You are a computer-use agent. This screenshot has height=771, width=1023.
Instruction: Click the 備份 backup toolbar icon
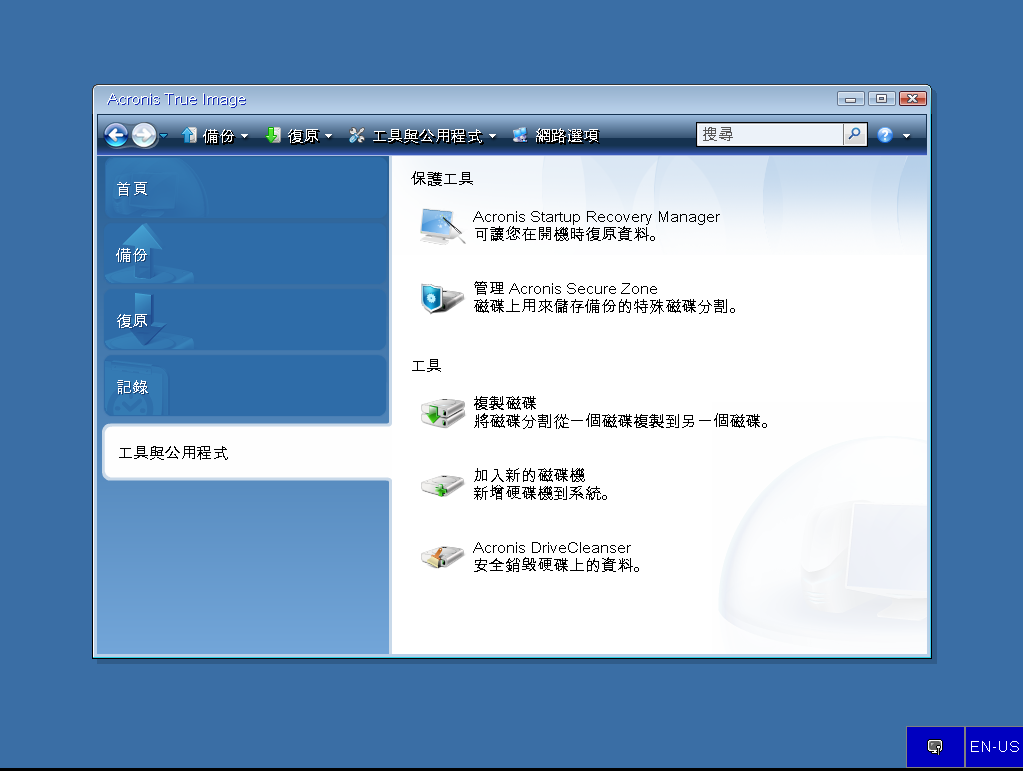click(x=189, y=135)
